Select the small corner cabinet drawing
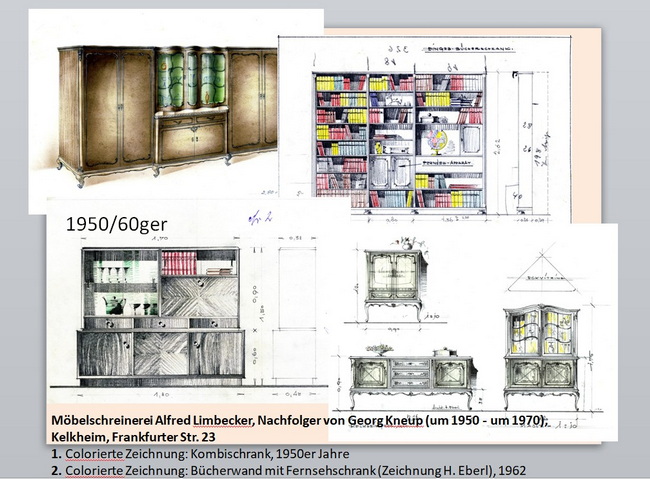This screenshot has width=650, height=479. click(x=395, y=281)
